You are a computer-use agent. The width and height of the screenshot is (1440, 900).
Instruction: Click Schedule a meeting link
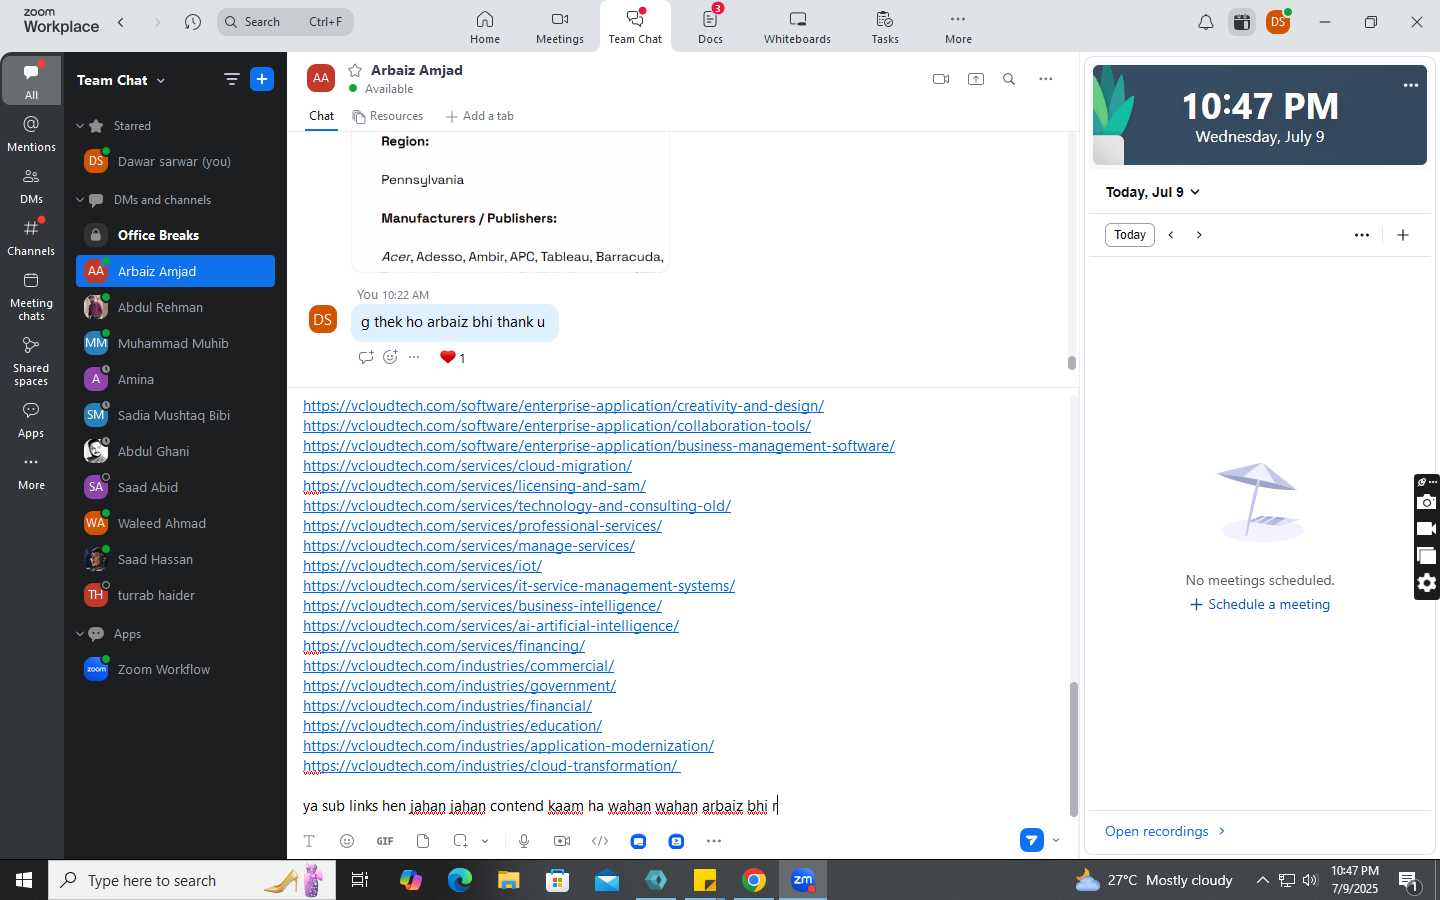[1260, 605]
